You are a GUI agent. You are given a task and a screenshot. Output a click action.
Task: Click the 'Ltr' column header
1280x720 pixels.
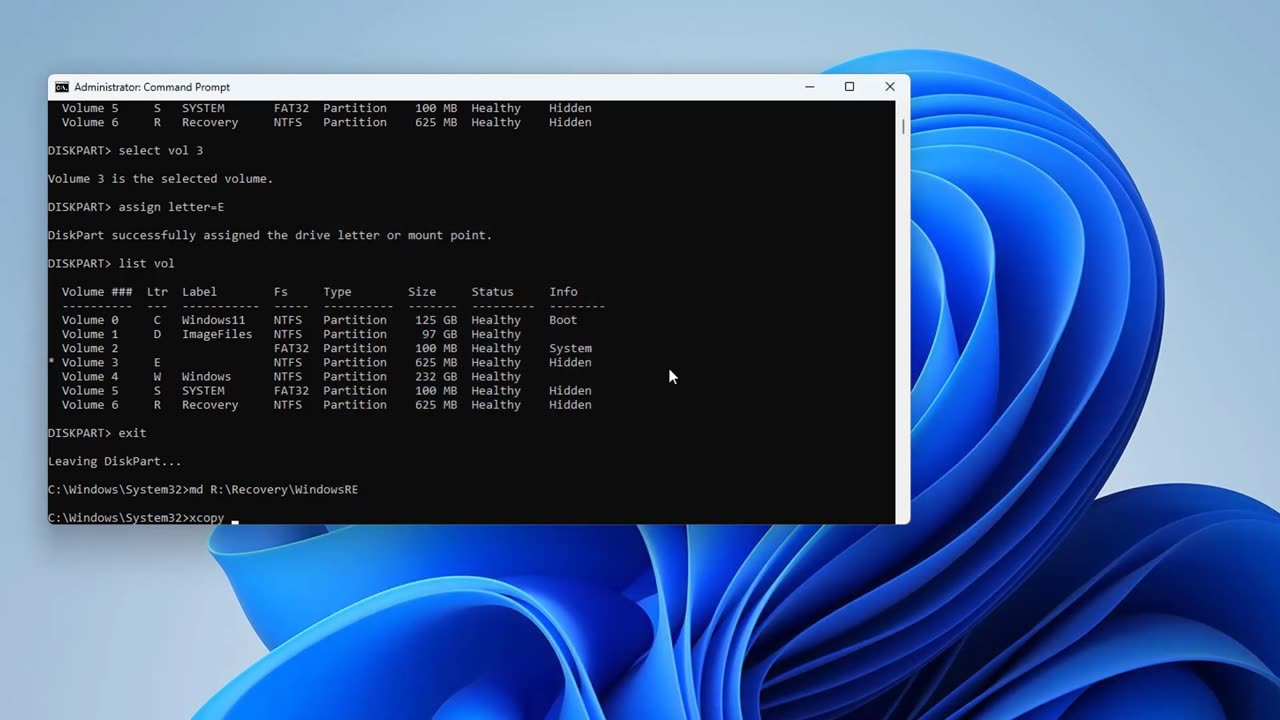157,292
